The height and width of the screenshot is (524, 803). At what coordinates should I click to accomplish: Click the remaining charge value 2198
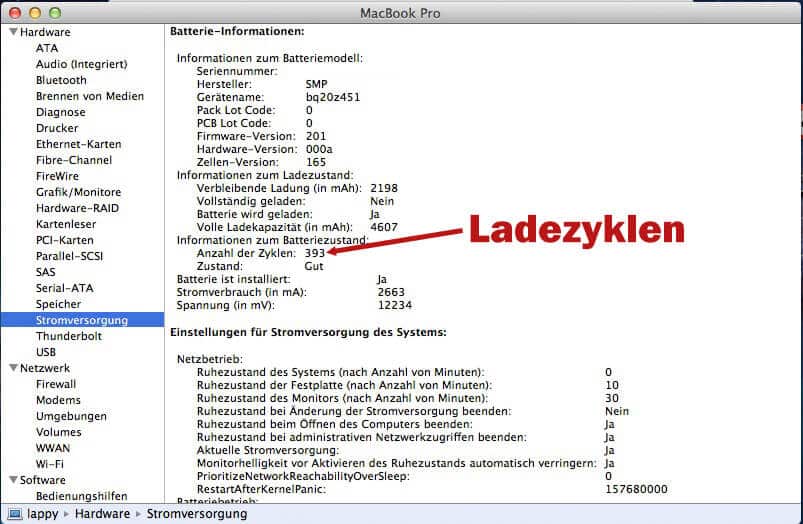tap(384, 188)
